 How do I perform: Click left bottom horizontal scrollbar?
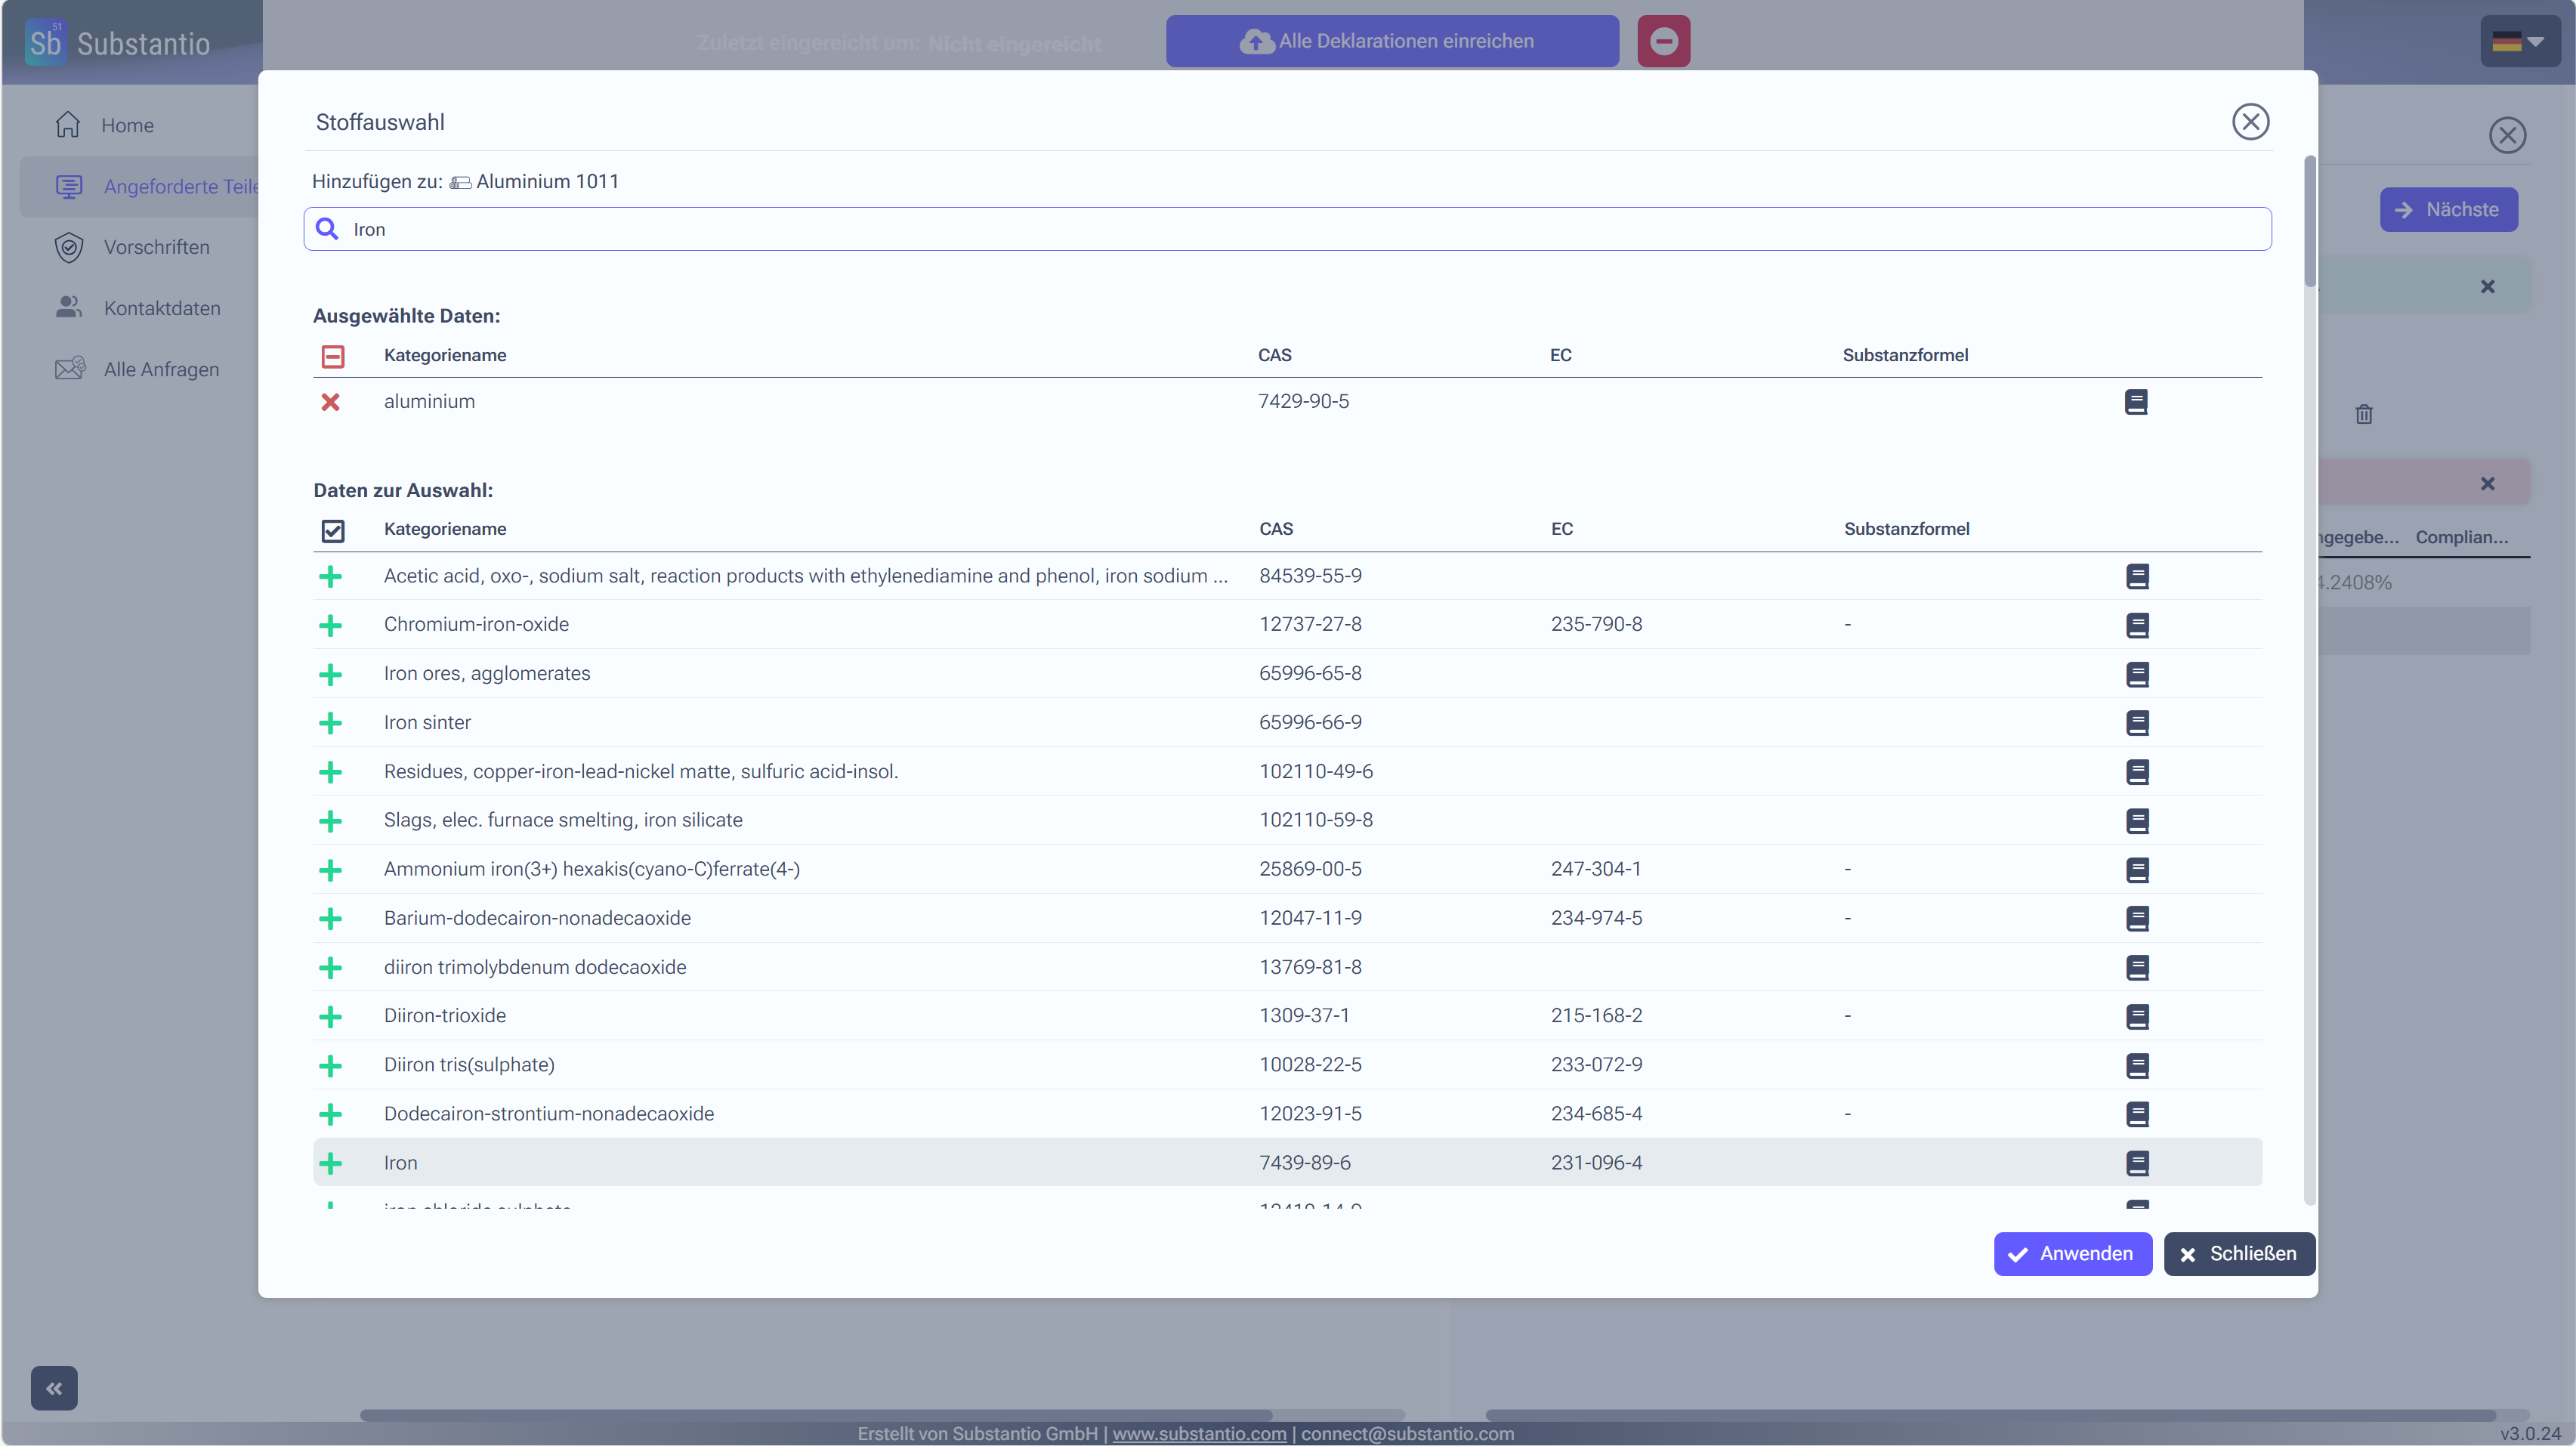[815, 1415]
